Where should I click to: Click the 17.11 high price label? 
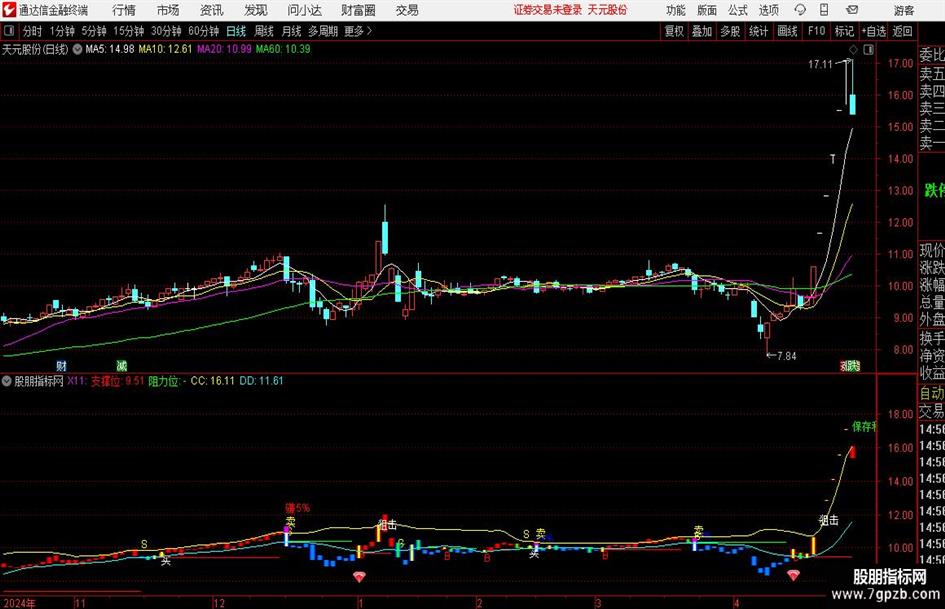(820, 64)
